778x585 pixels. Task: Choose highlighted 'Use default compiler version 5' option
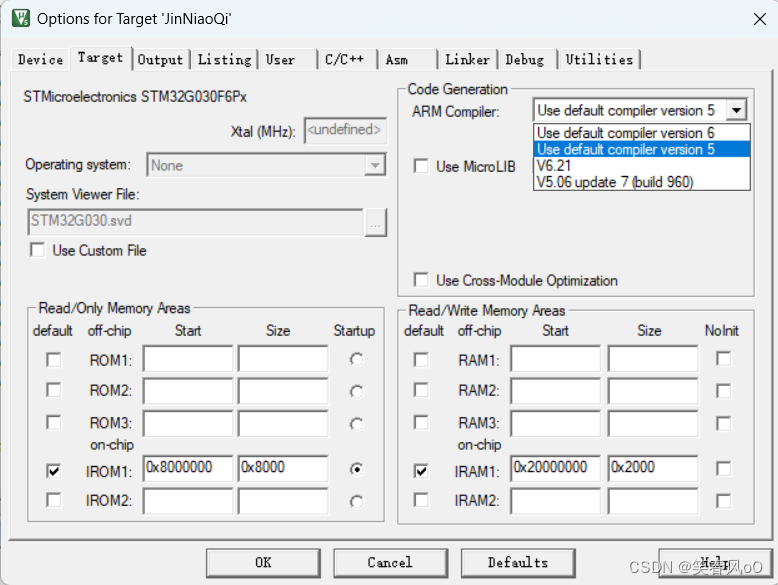click(641, 149)
